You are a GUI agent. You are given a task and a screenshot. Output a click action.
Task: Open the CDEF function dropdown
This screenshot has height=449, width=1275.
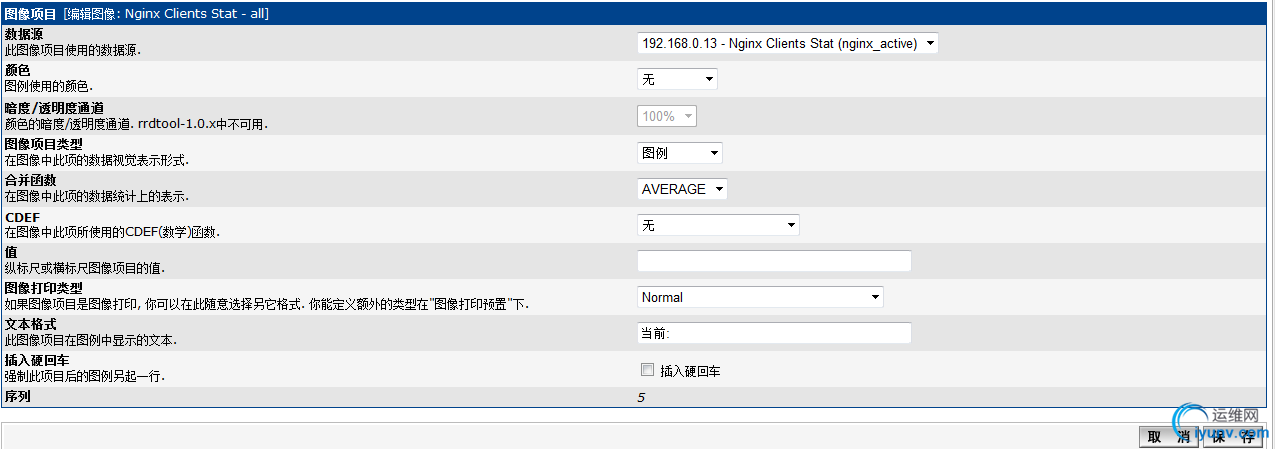pos(718,225)
